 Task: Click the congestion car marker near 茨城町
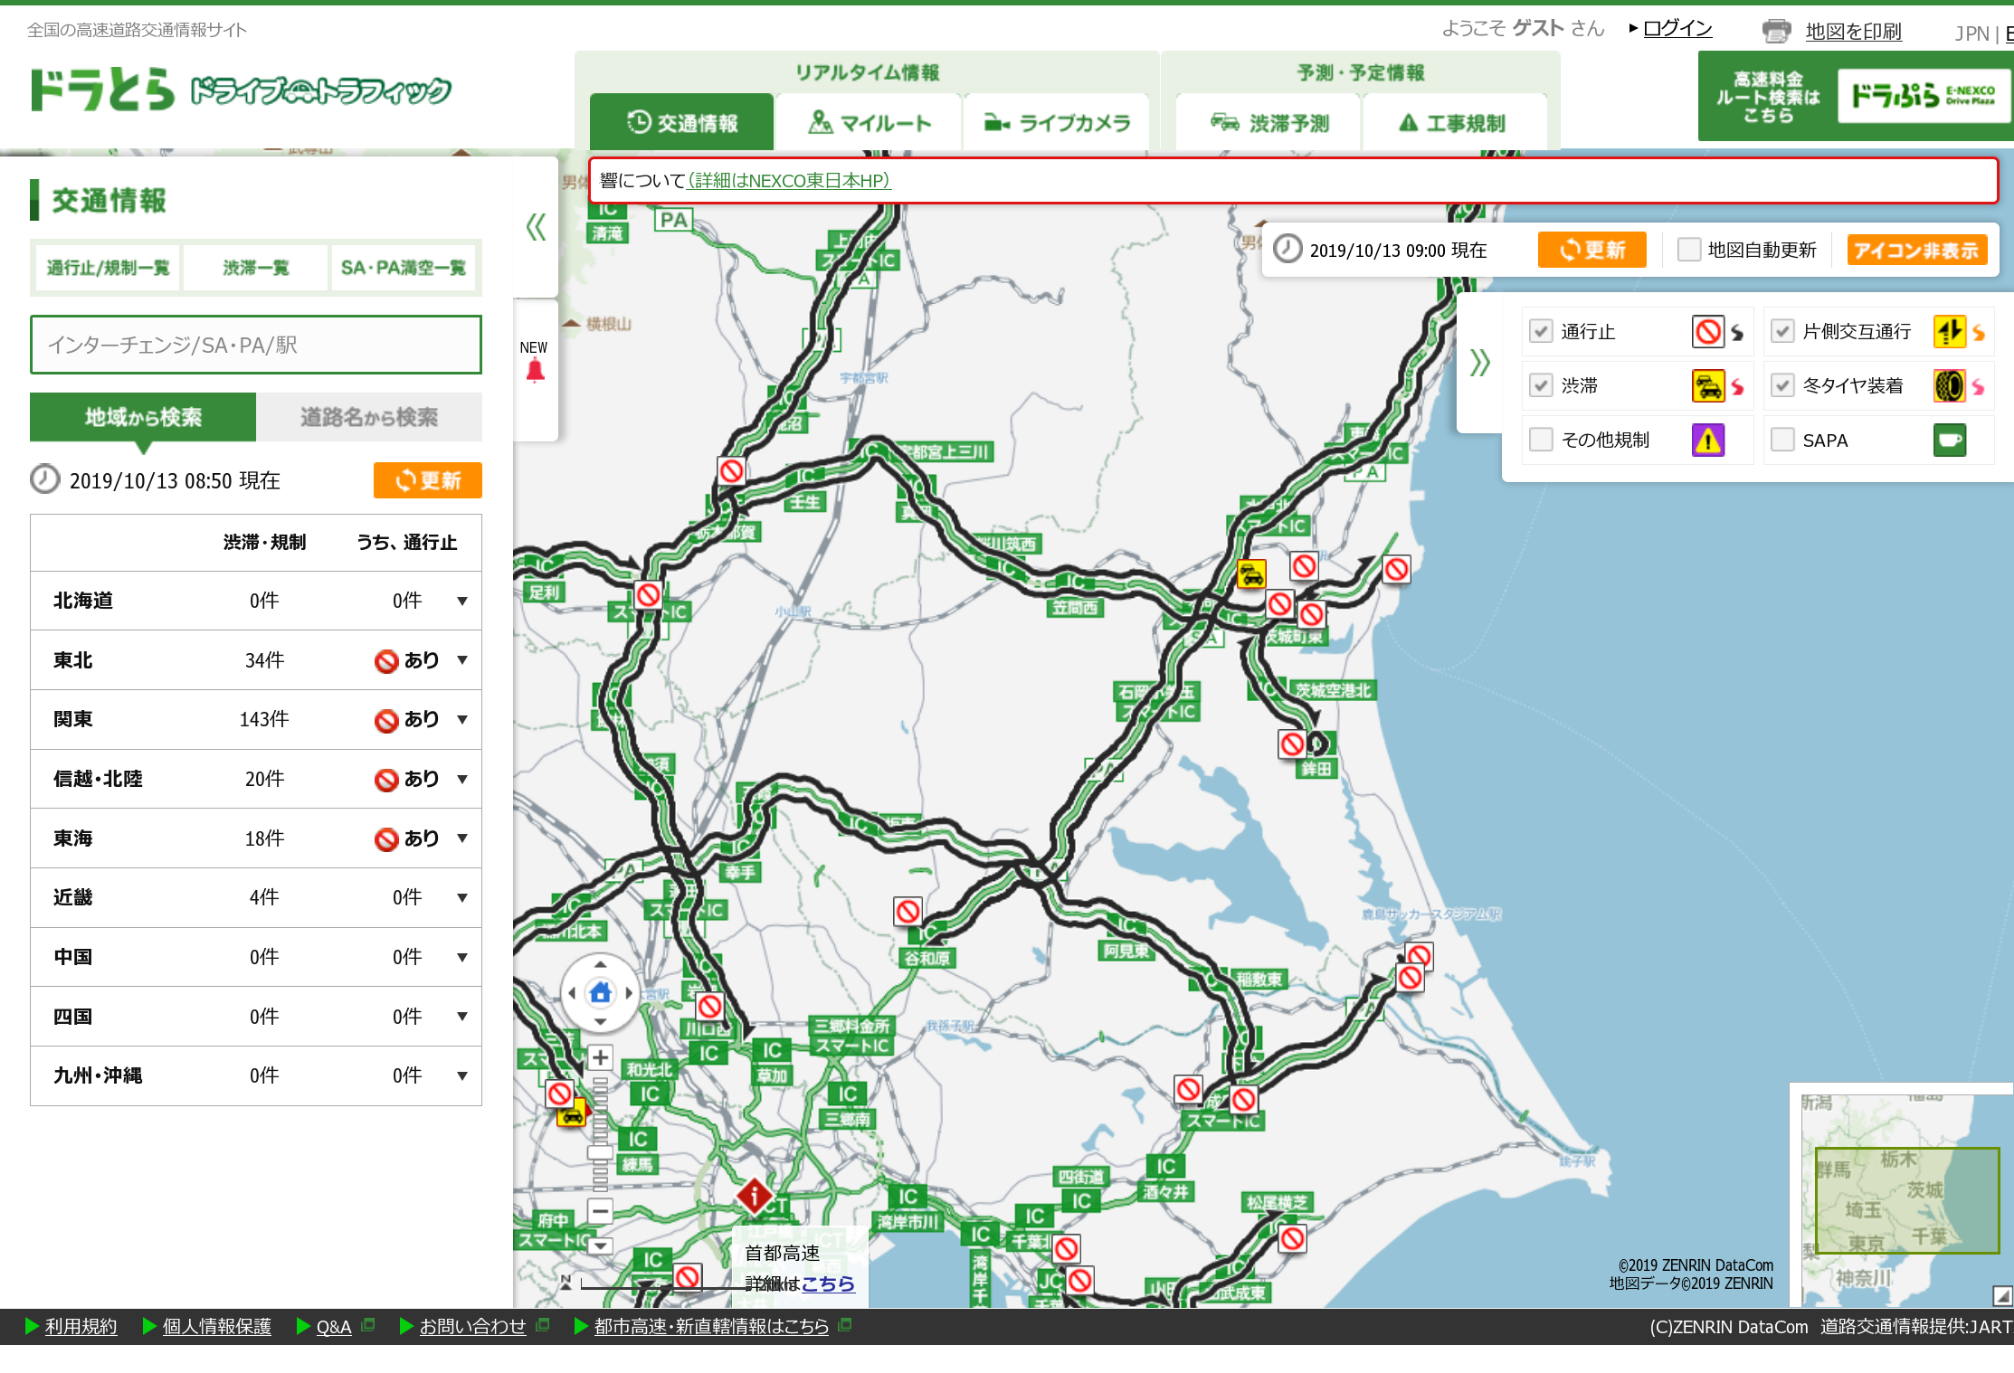1252,575
